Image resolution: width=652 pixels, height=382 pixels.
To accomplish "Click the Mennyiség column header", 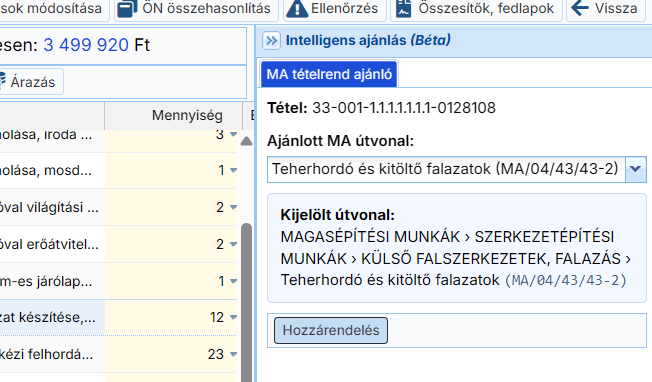I will 173,116.
